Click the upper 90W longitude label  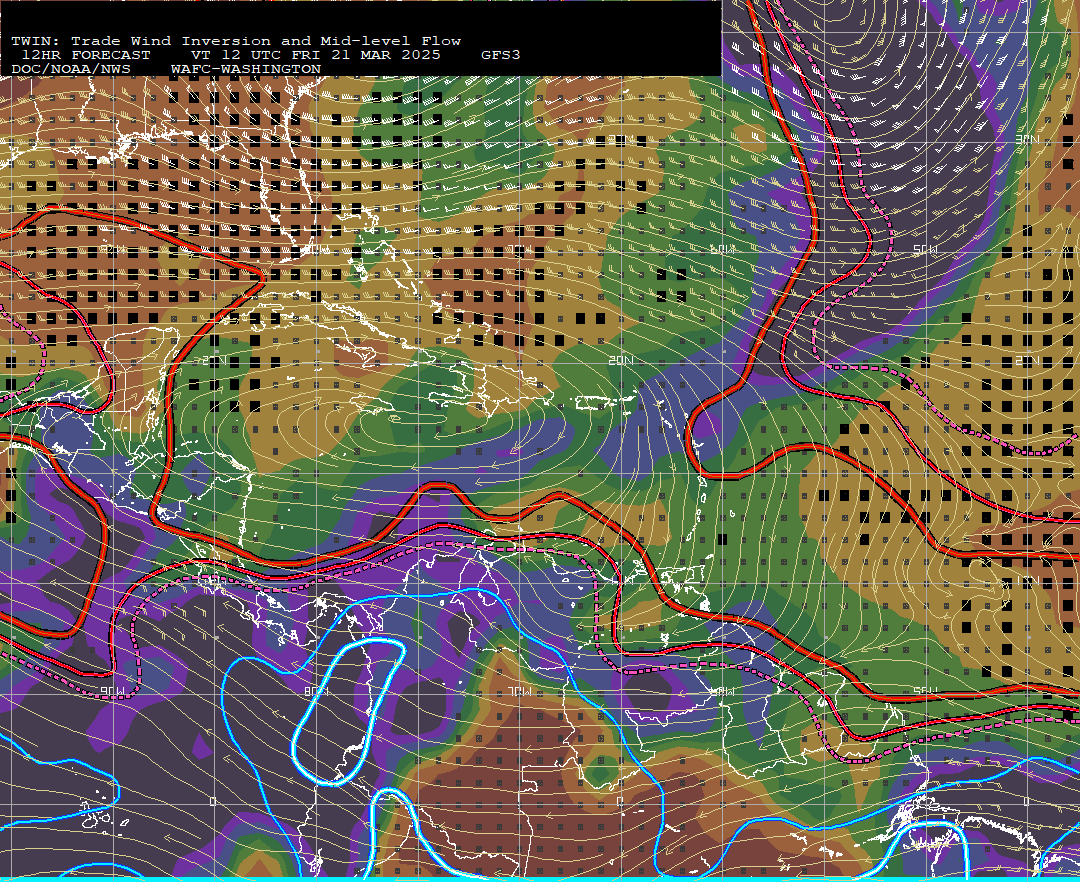[112, 249]
